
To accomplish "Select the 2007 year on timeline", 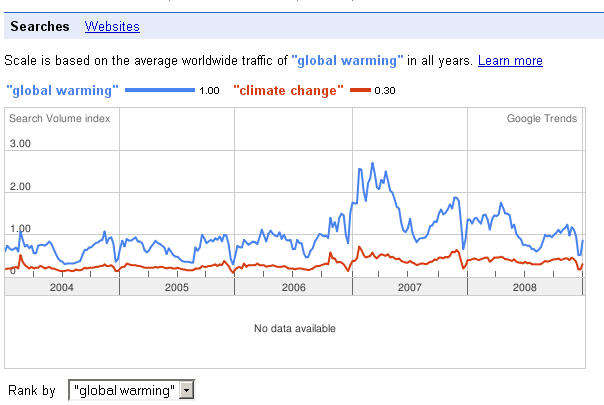I will coord(409,287).
